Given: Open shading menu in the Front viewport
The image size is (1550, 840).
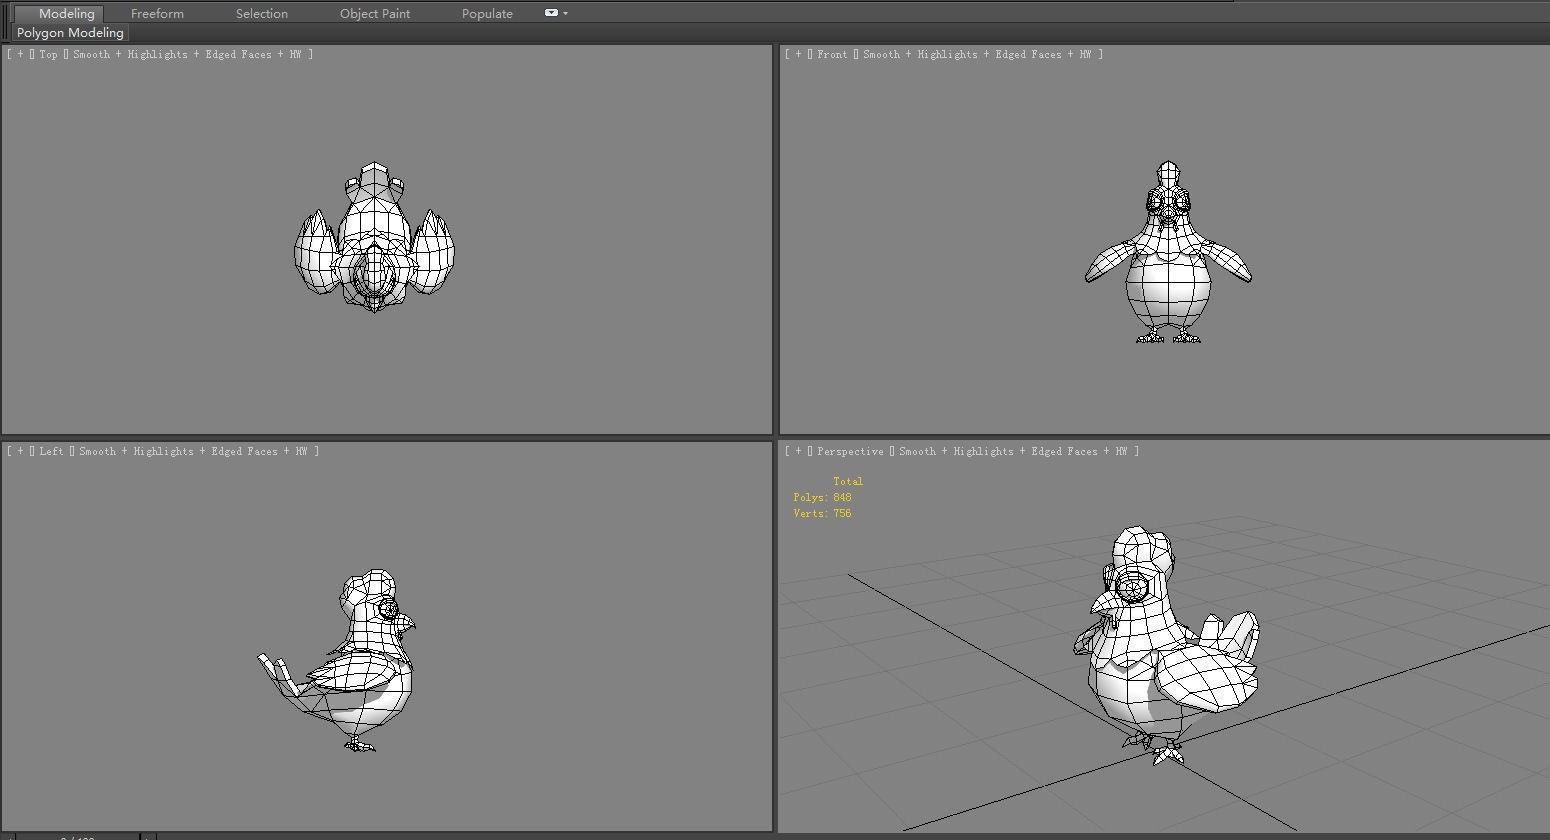Looking at the screenshot, I should (x=977, y=54).
